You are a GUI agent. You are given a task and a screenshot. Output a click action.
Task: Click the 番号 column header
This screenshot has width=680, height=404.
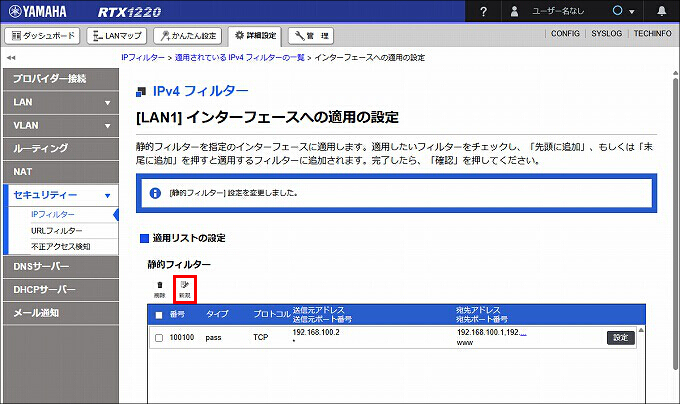177,314
